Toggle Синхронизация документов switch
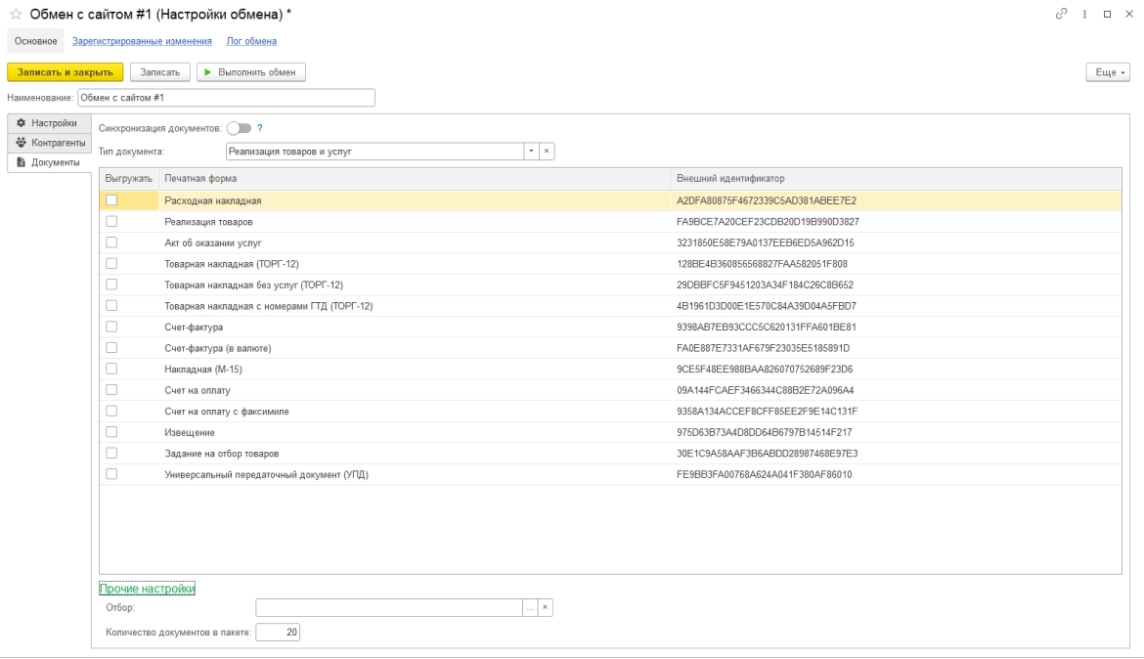Viewport: 1144px width, 659px height. 239,128
